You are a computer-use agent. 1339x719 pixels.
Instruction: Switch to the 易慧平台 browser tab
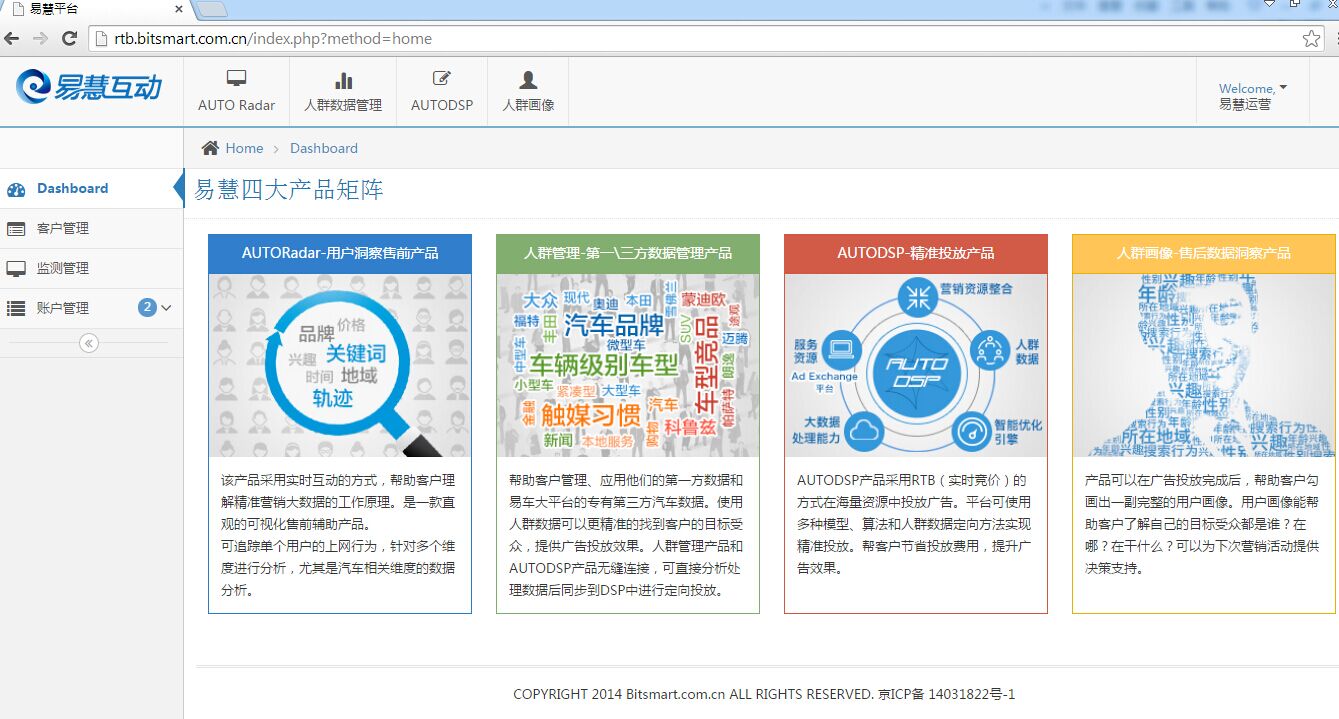95,10
